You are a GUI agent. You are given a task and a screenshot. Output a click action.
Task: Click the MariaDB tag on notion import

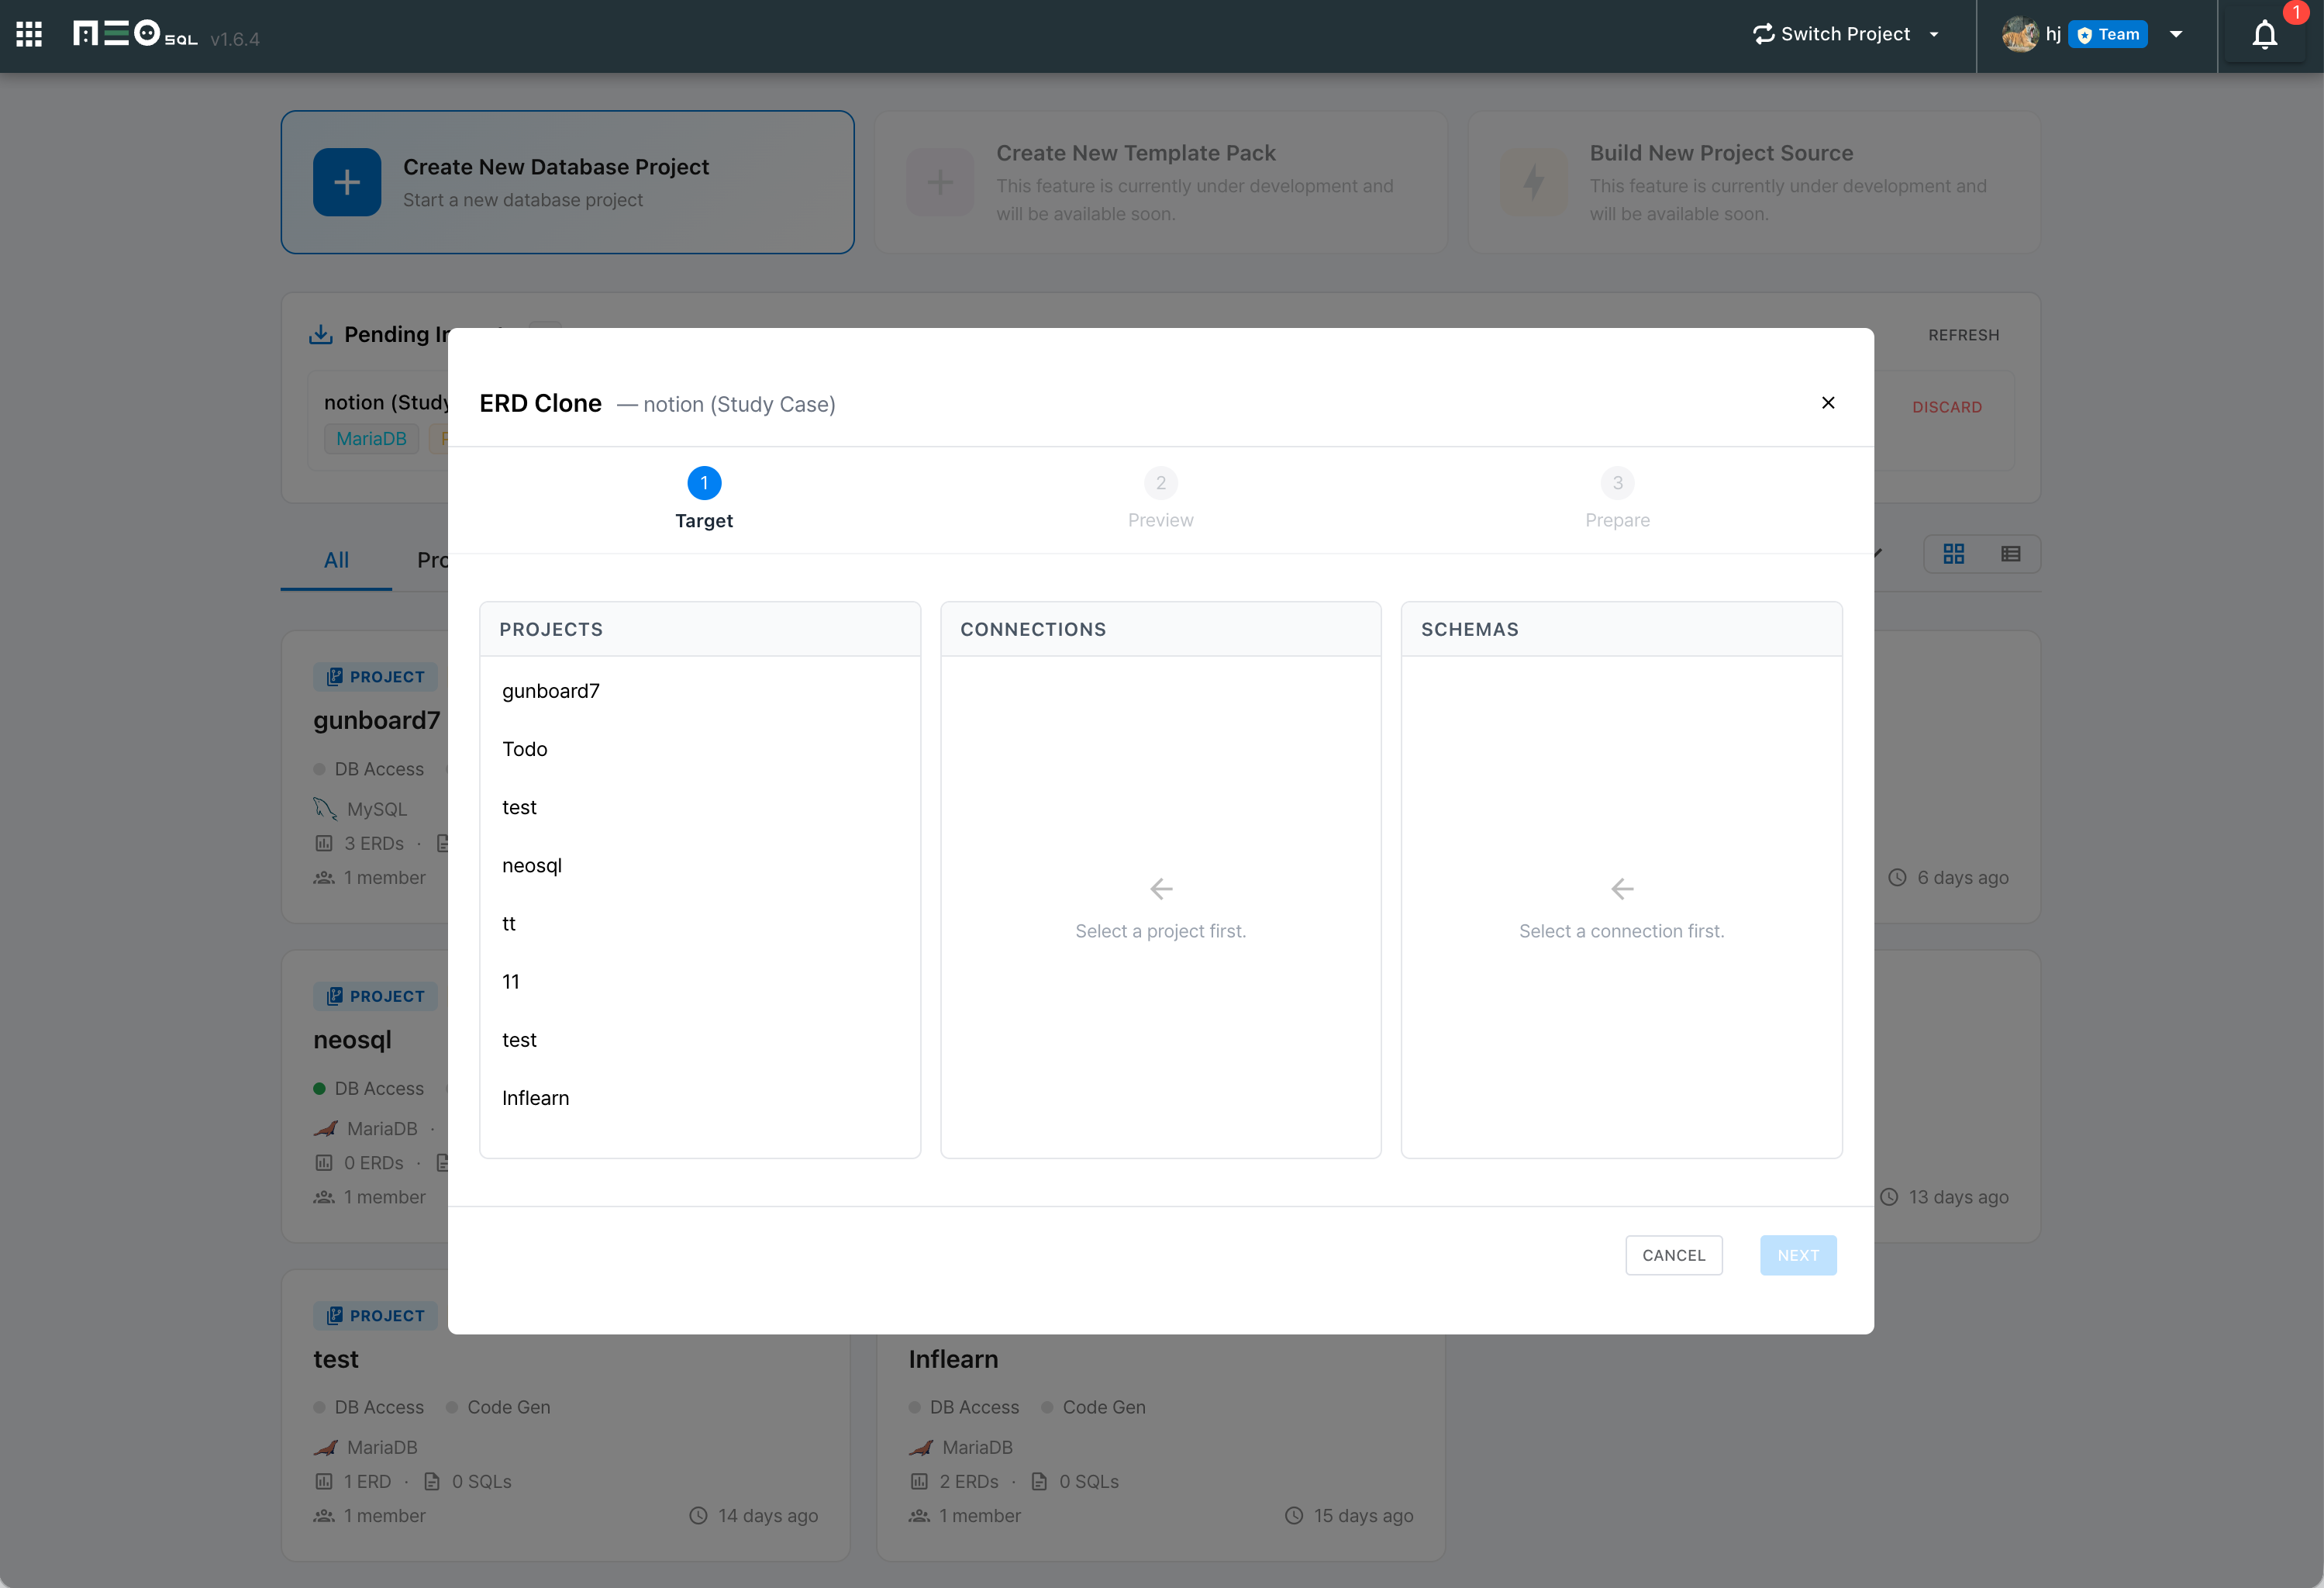pos(371,439)
